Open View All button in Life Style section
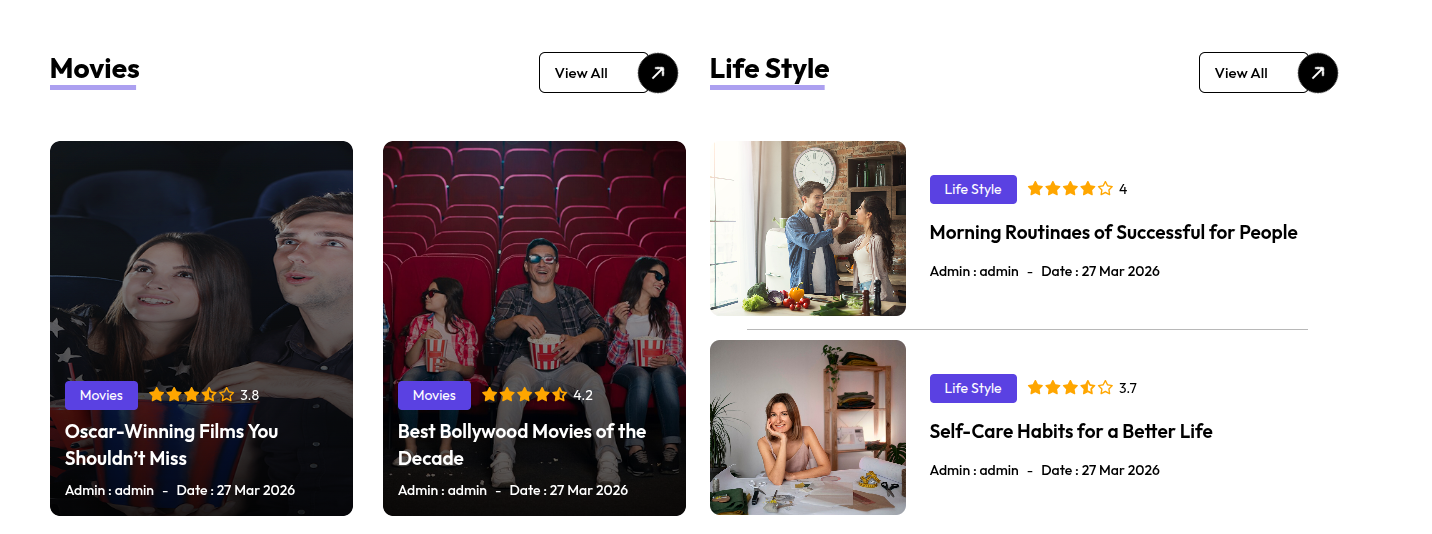The image size is (1432, 534). click(x=1254, y=73)
